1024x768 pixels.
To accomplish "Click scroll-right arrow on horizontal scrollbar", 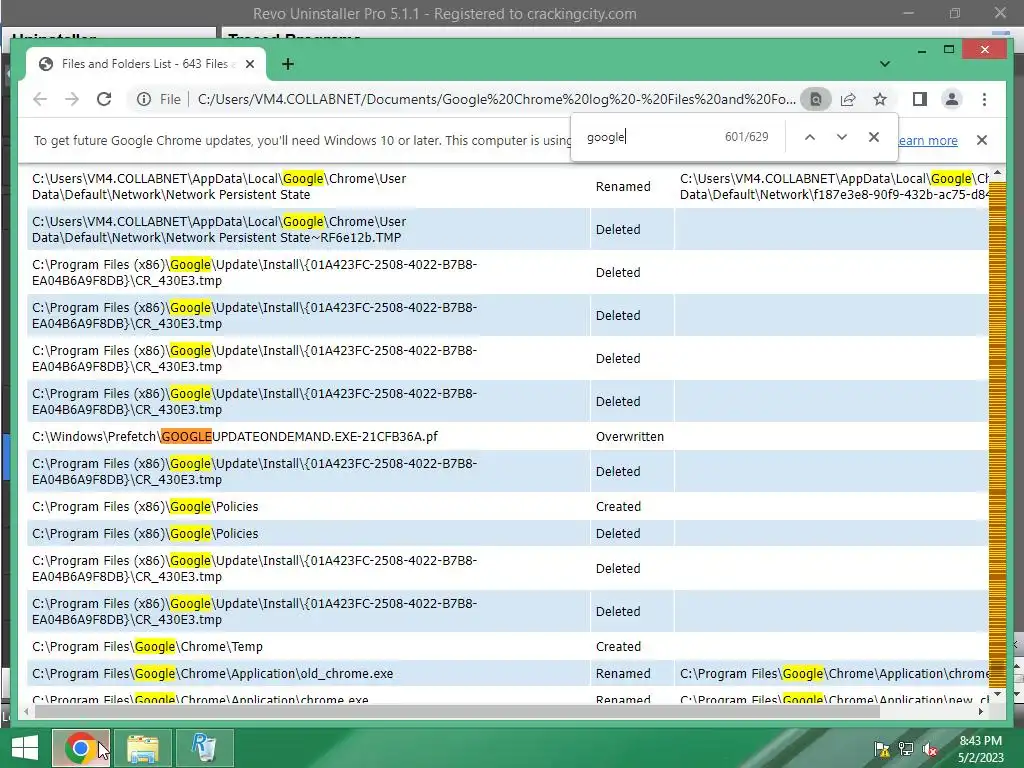I will [981, 711].
